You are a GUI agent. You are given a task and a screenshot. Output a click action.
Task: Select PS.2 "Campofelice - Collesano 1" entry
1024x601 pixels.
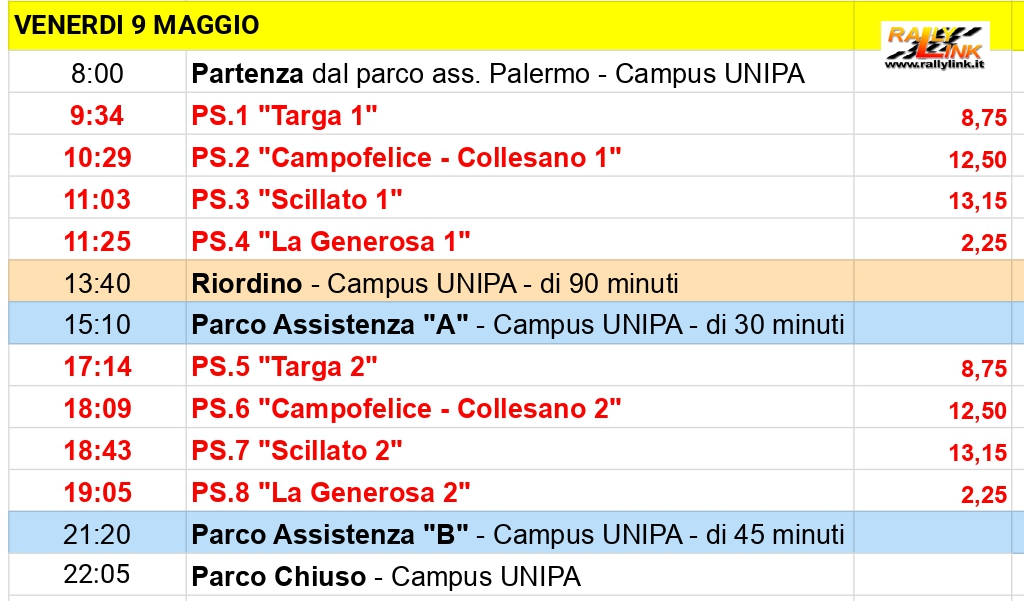click(x=406, y=157)
